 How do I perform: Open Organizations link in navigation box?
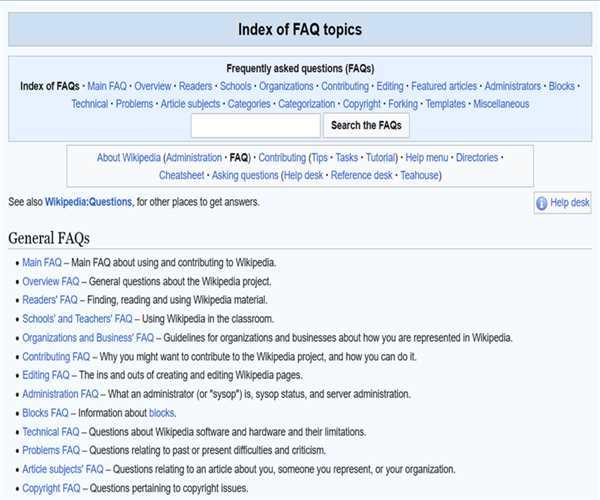click(286, 86)
